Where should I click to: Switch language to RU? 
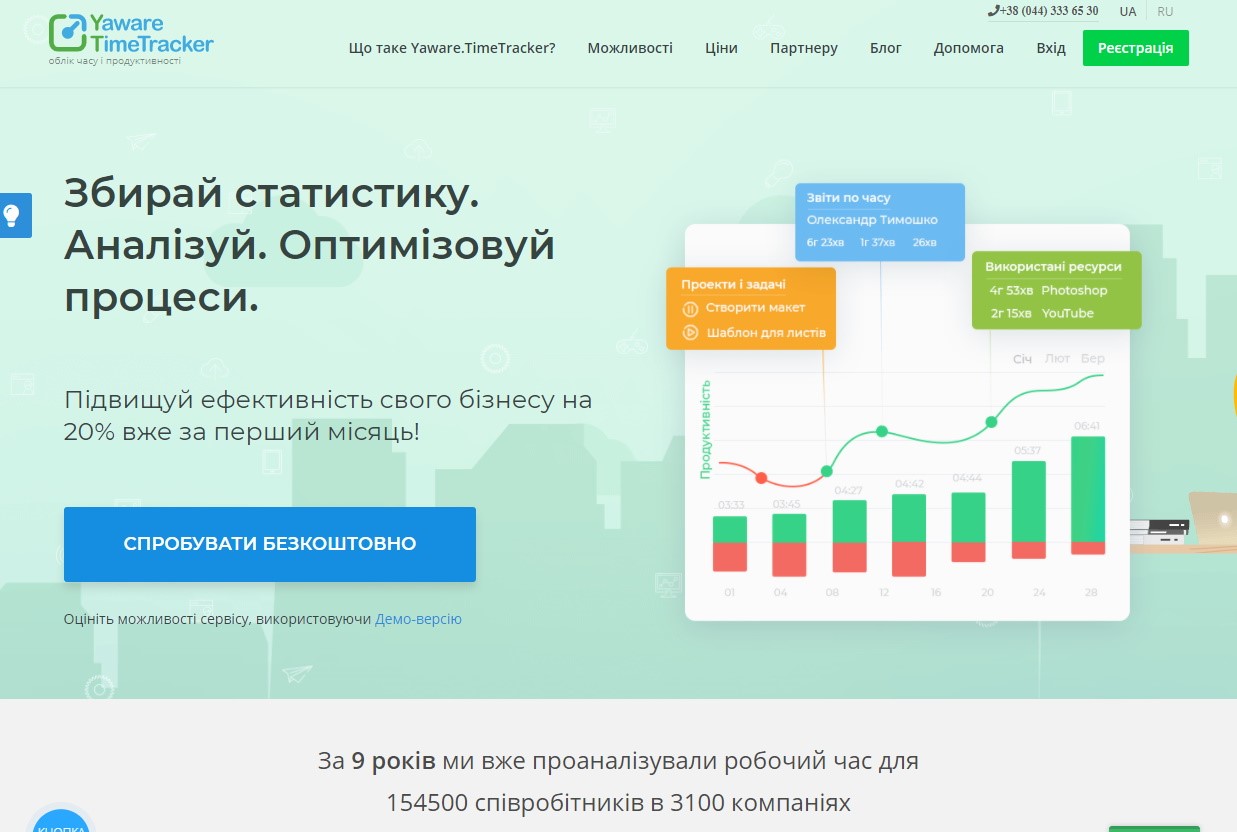coord(1165,12)
